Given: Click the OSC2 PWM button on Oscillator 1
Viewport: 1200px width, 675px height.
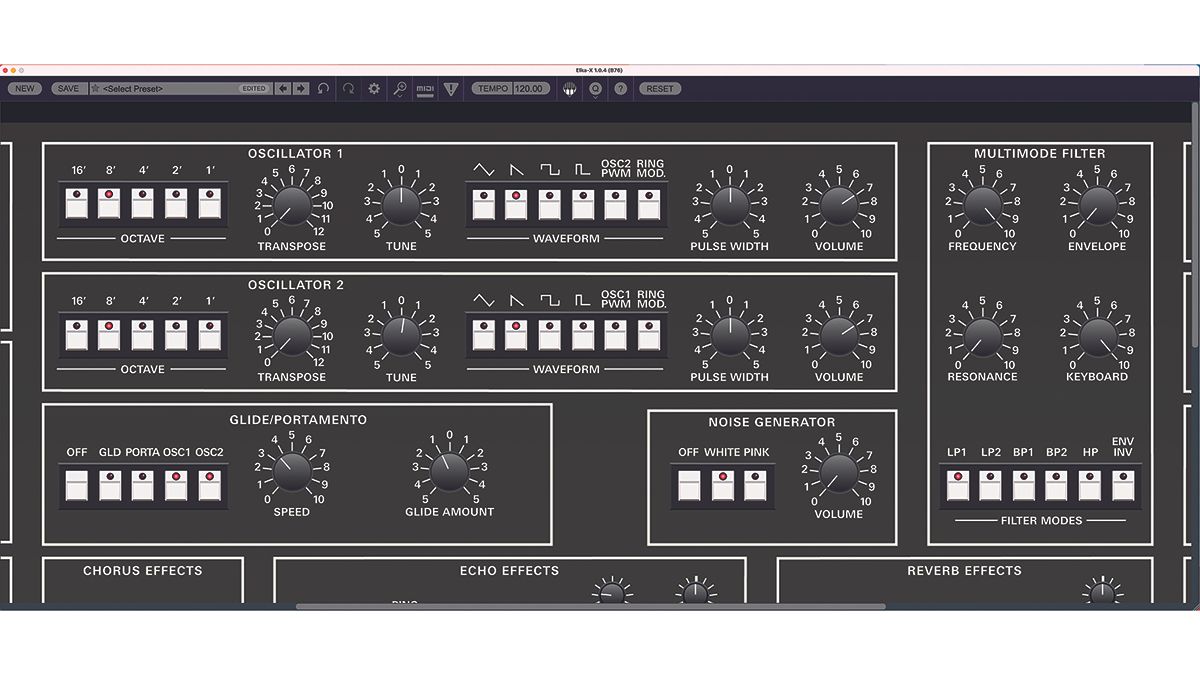Looking at the screenshot, I should click(616, 203).
